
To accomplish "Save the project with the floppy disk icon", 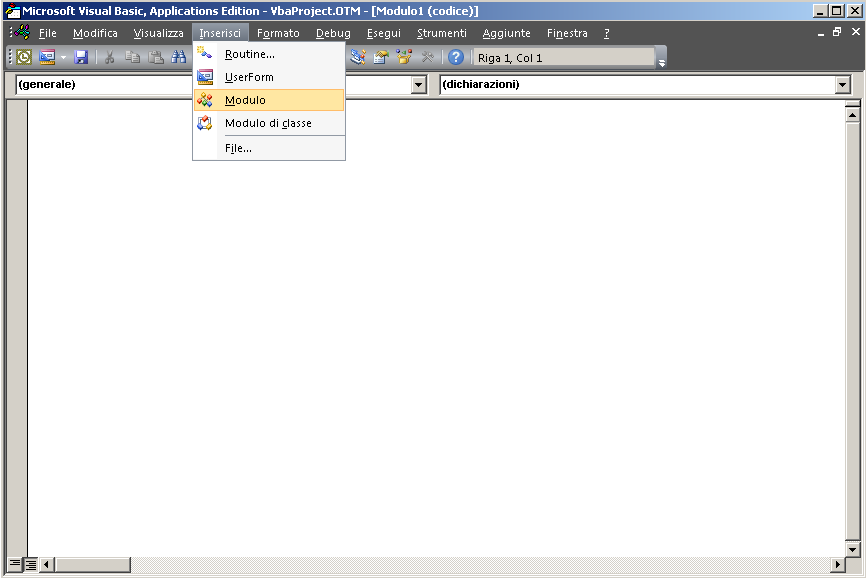I will [81, 57].
